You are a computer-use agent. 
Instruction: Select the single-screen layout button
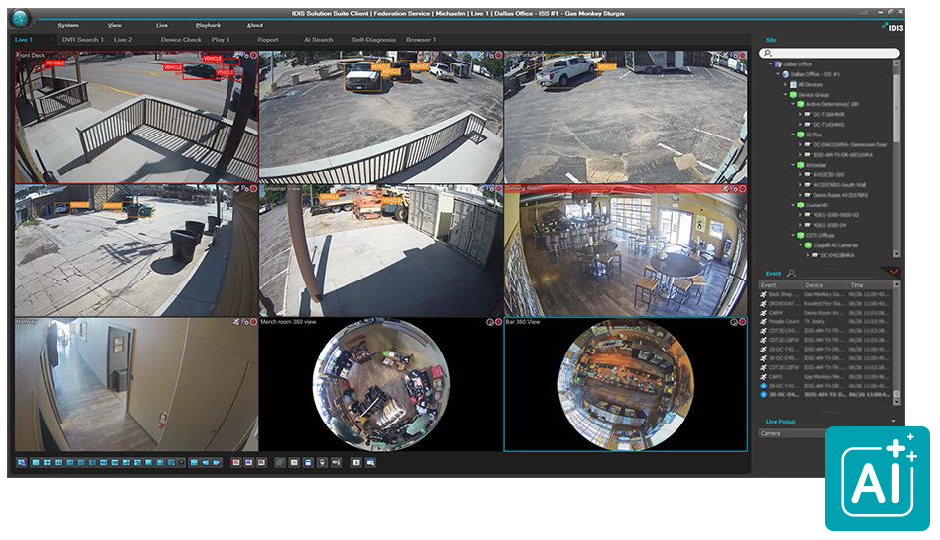35,463
